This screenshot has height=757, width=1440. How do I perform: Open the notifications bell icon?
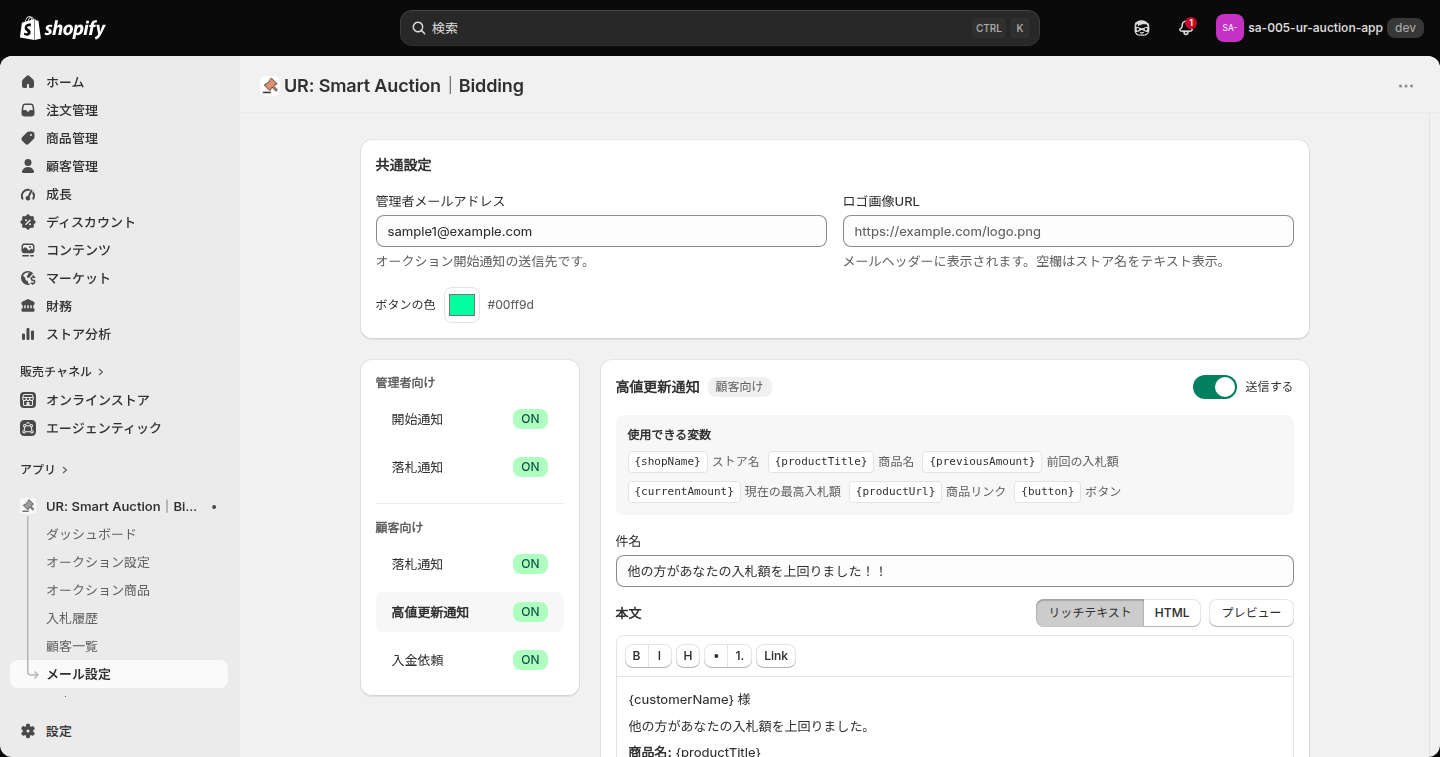tap(1186, 28)
